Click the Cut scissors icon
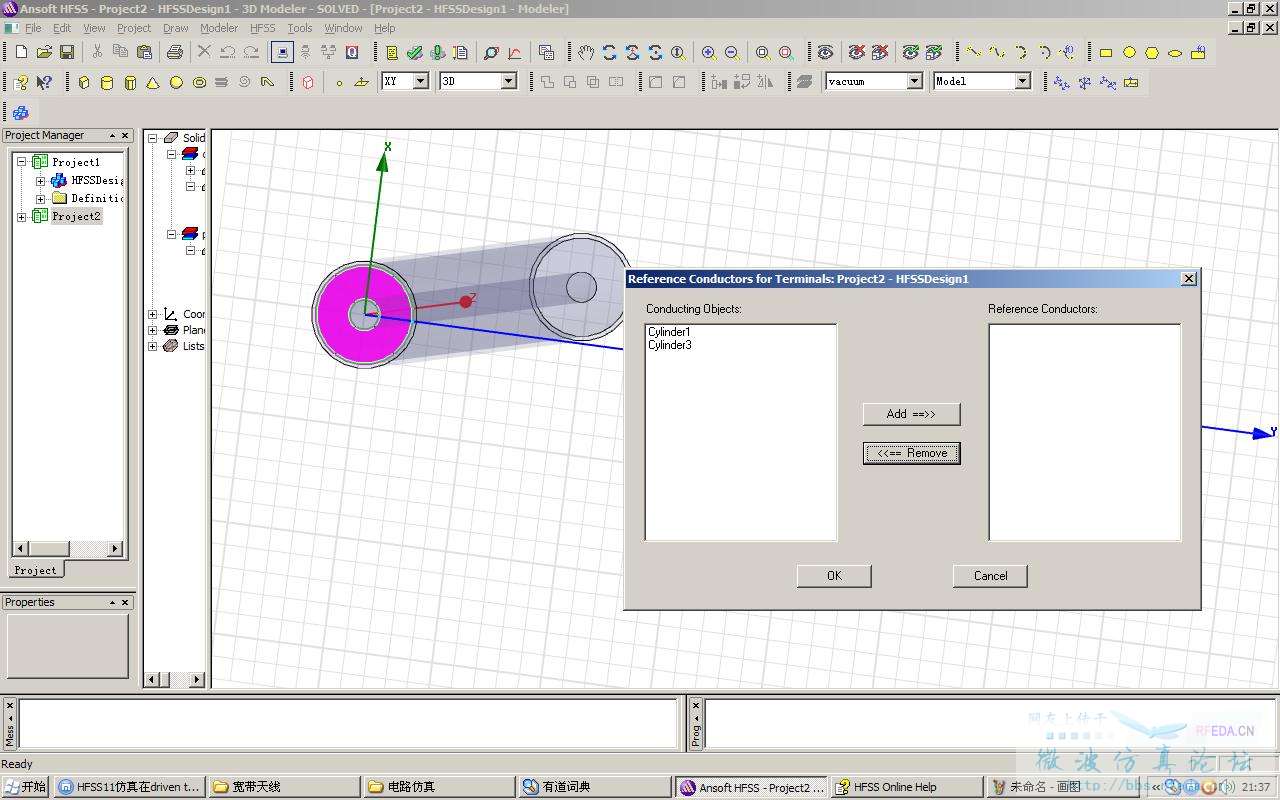Viewport: 1280px width, 800px height. (97, 52)
